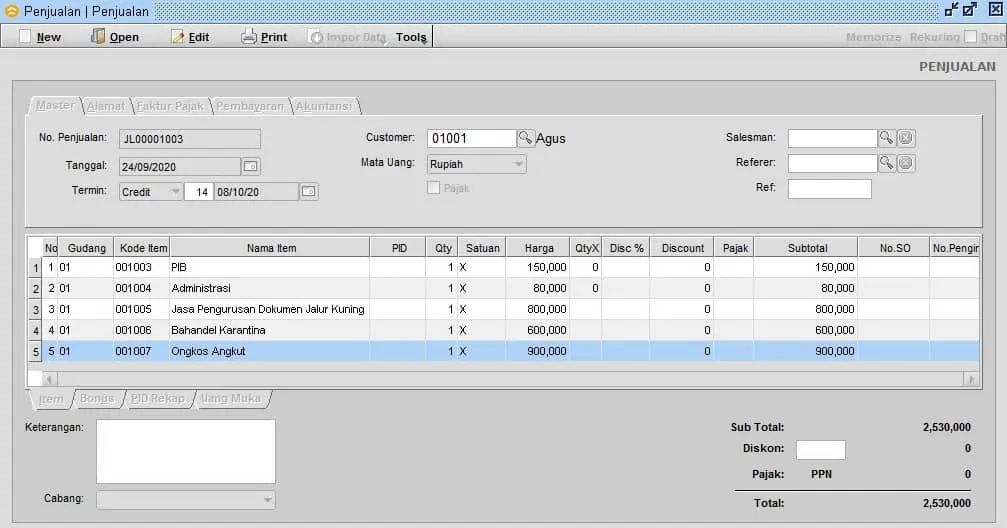Image resolution: width=1007 pixels, height=528 pixels.
Task: Click the scrollbar left arrow
Action: click(x=49, y=379)
